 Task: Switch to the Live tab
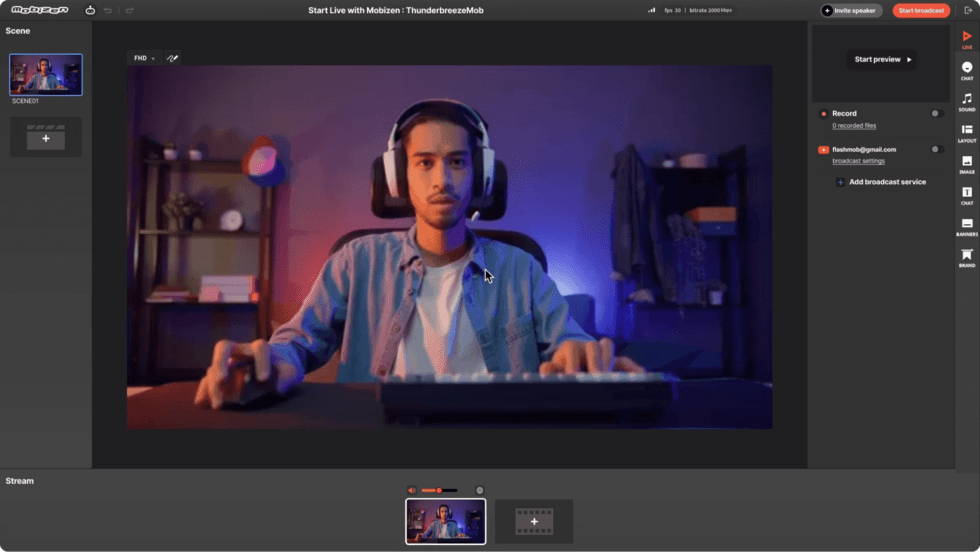pos(967,39)
